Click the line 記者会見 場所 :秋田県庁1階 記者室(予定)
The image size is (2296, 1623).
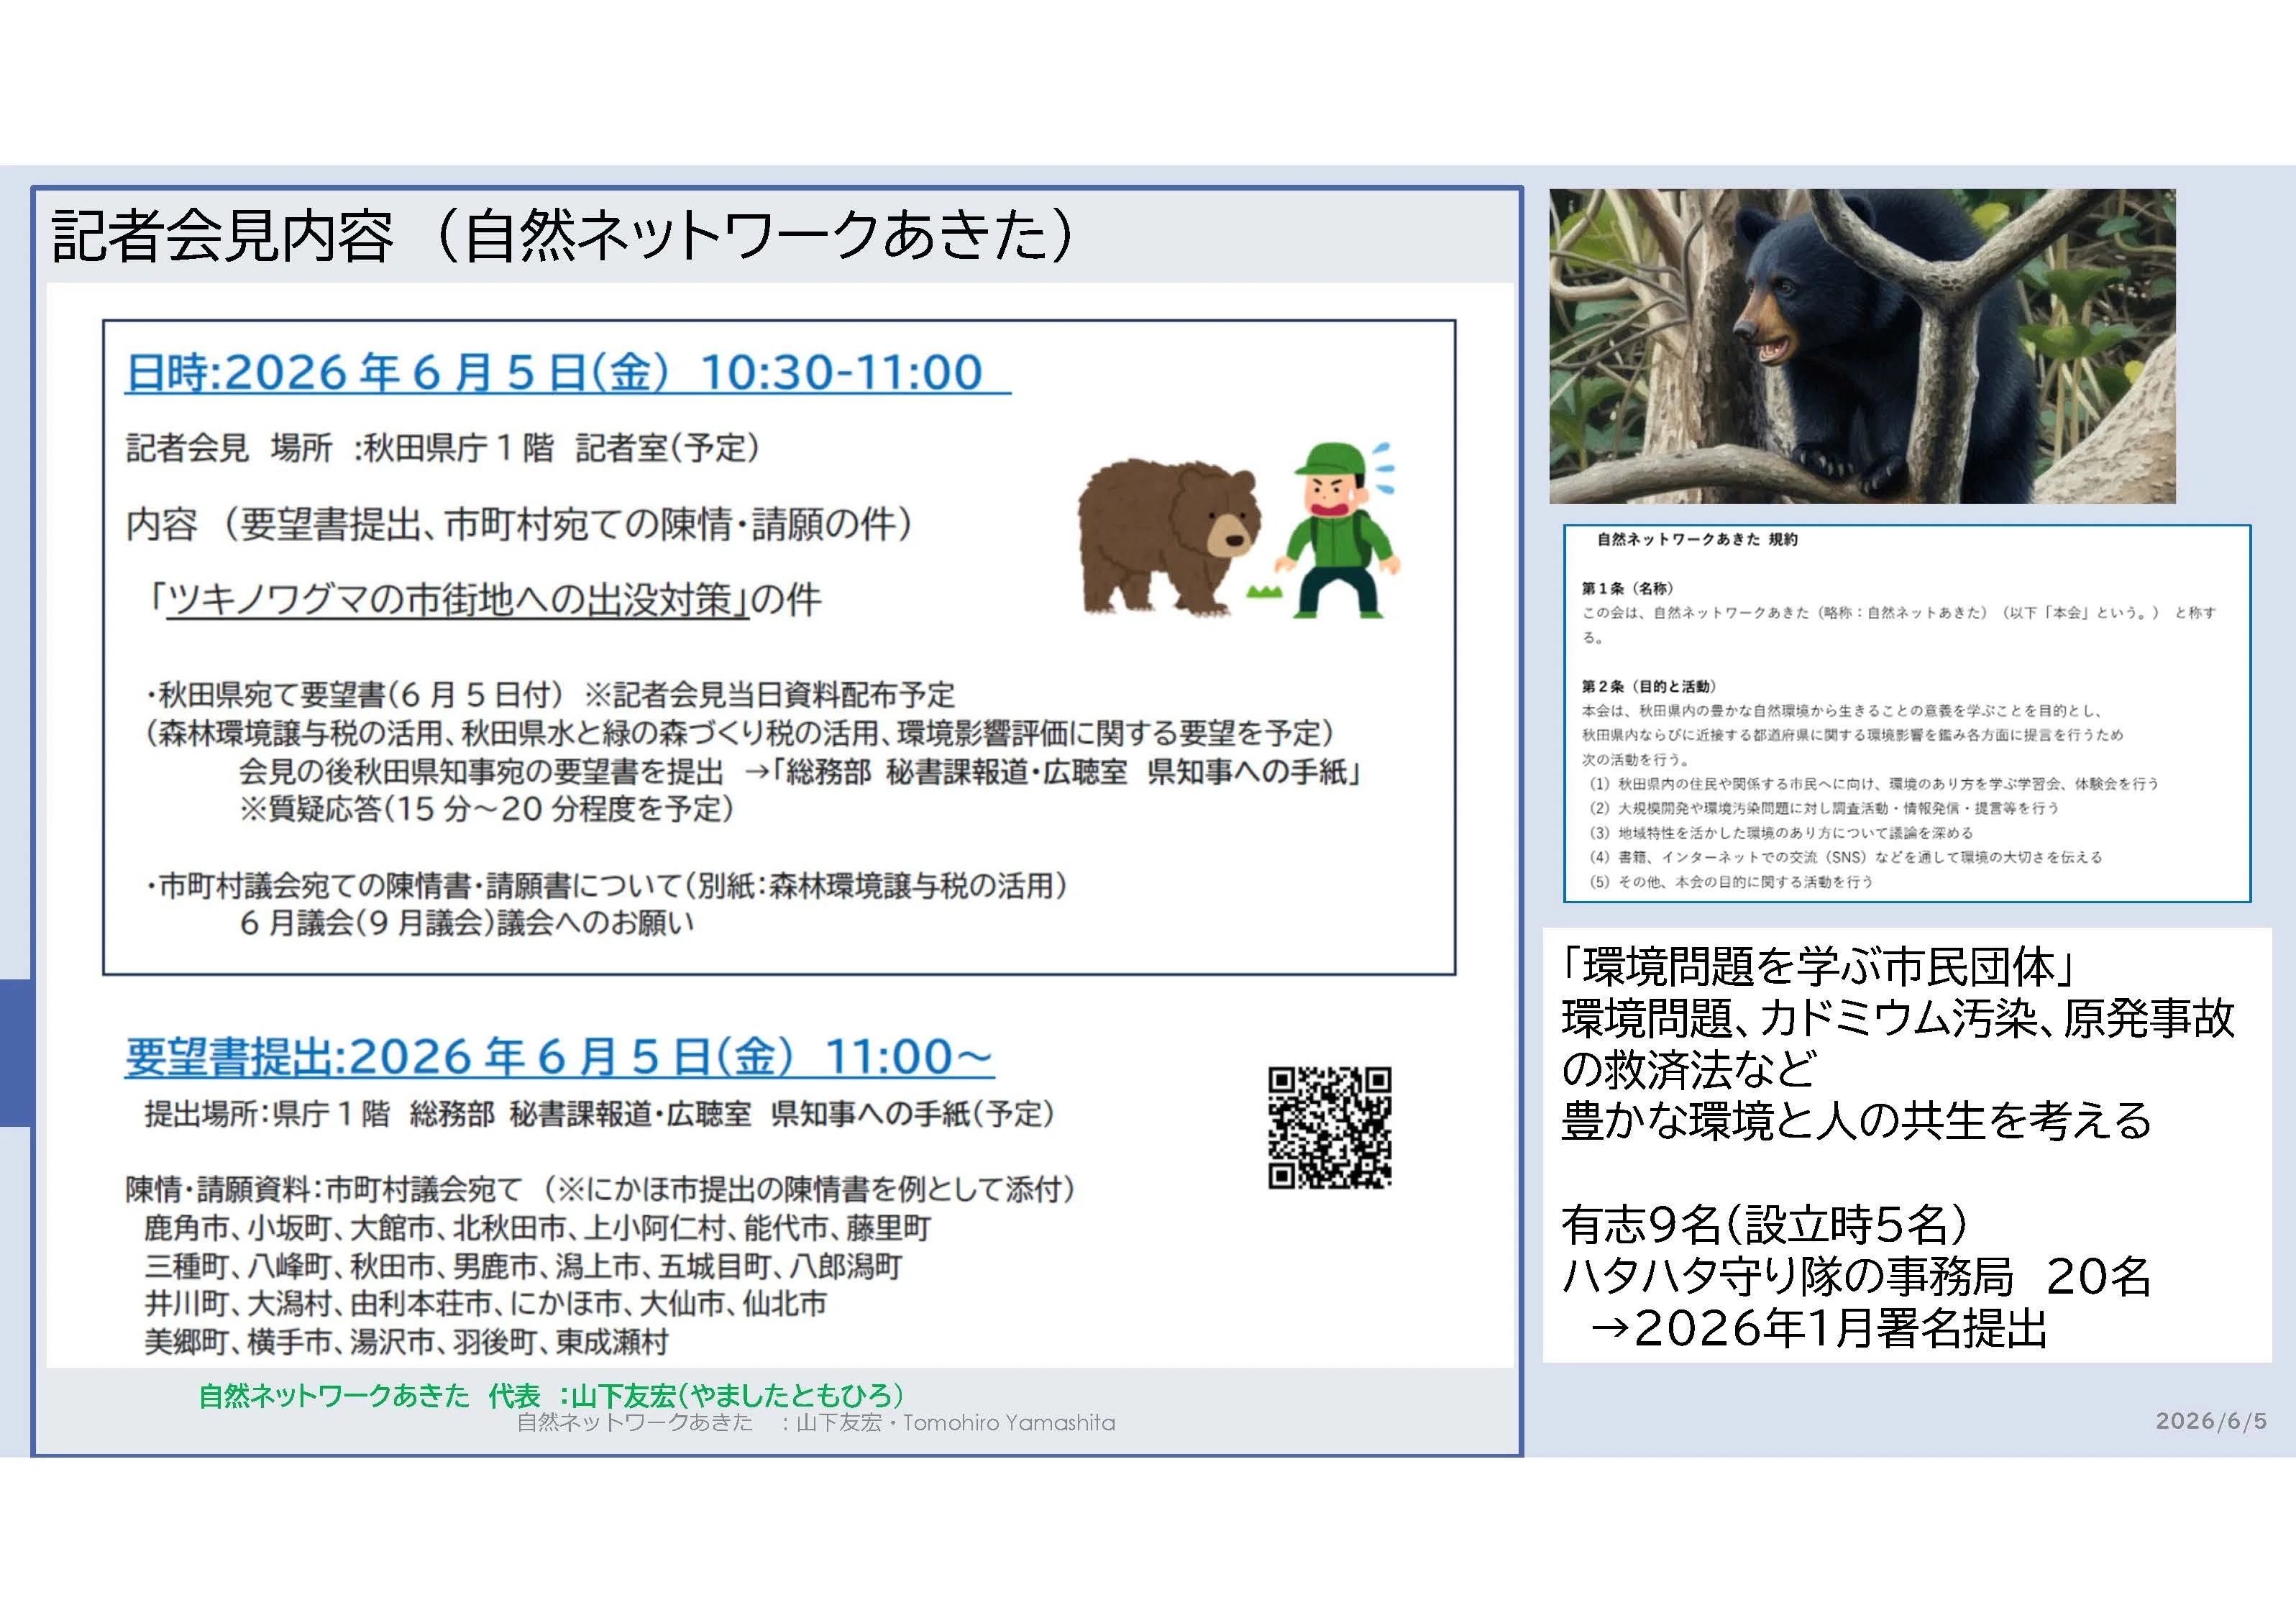point(442,447)
